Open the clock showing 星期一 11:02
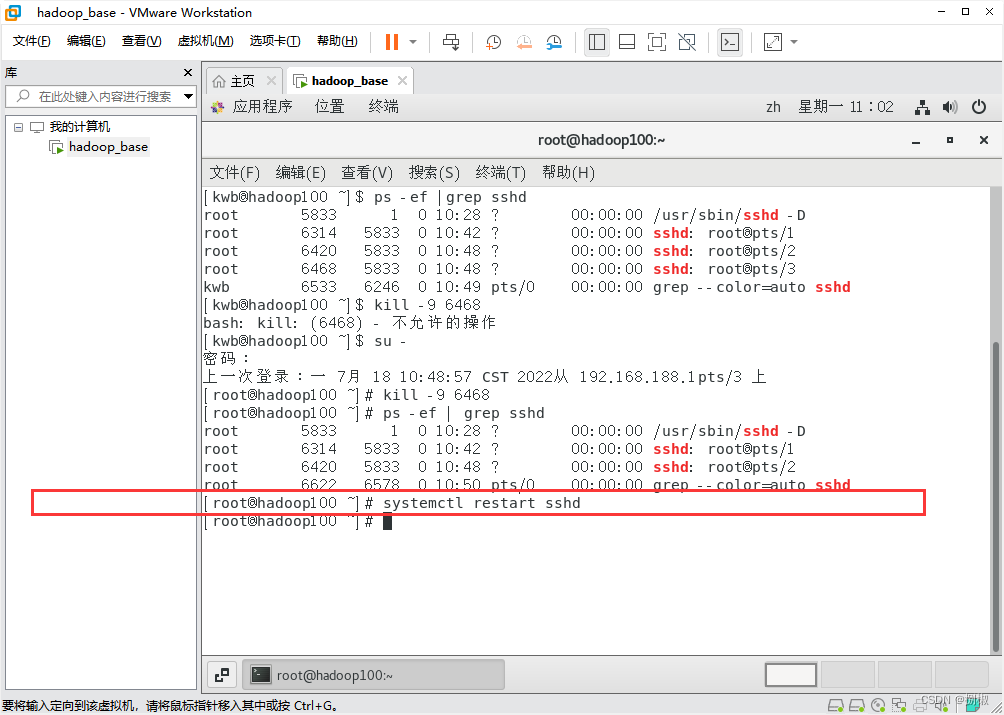Viewport: 1004px width, 715px height. [845, 107]
